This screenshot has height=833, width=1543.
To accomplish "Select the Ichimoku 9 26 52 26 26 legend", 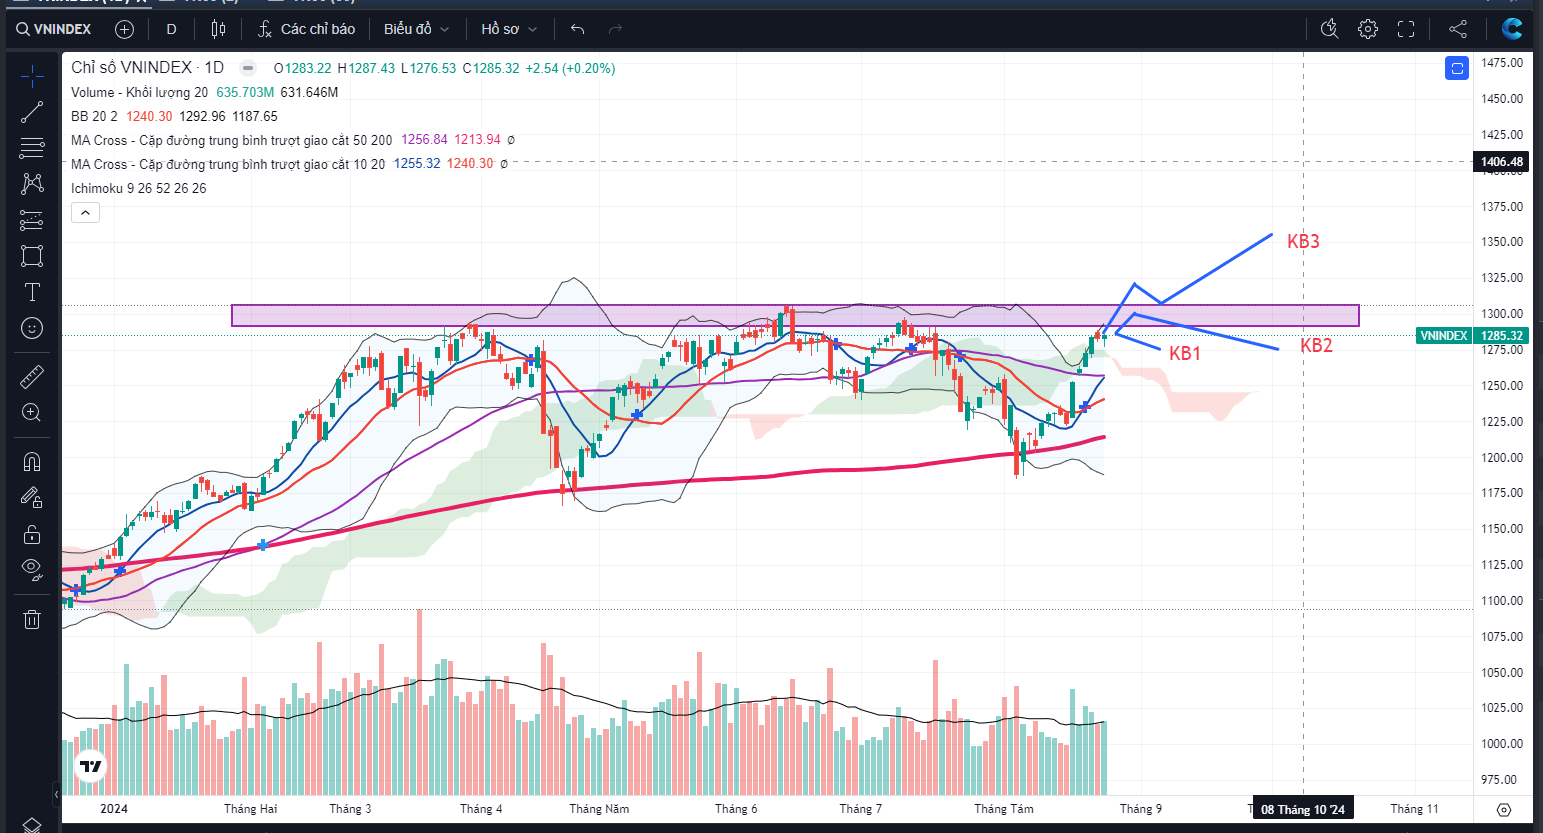I will 139,188.
